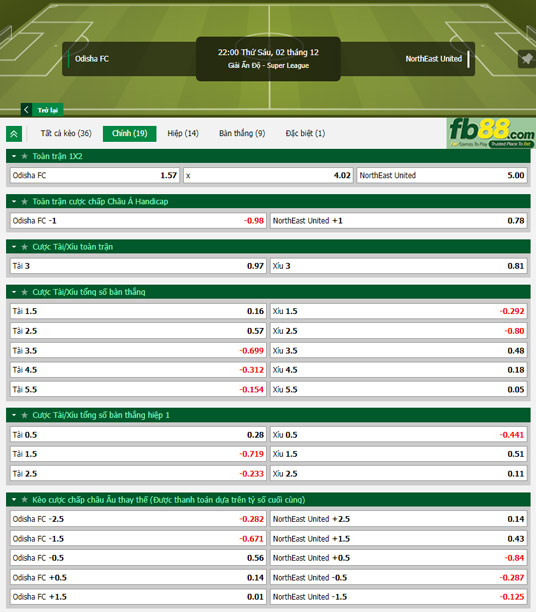
Task: Select Tài 1.5 at 0.16
Action: click(138, 311)
